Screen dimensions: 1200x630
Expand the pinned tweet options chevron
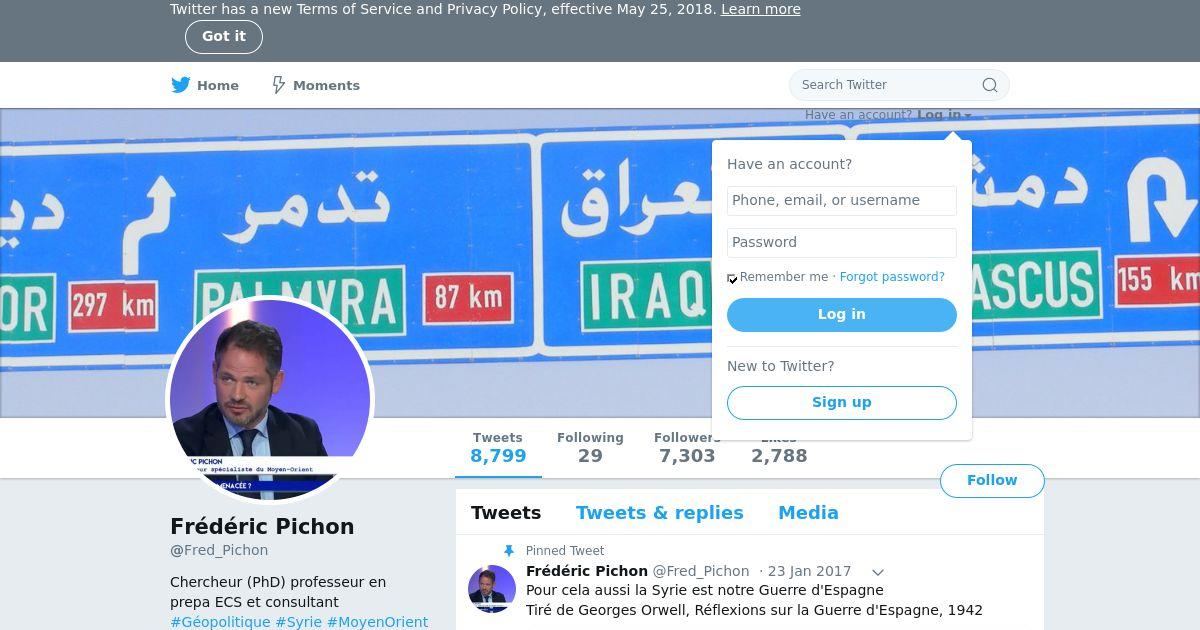[x=878, y=573]
